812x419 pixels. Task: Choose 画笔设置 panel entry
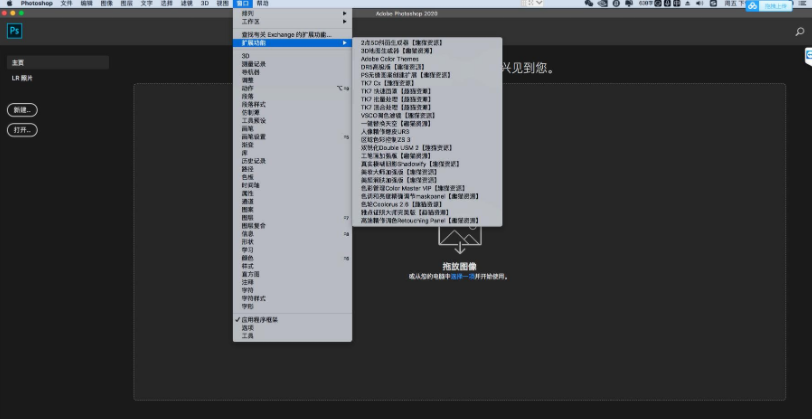point(292,137)
